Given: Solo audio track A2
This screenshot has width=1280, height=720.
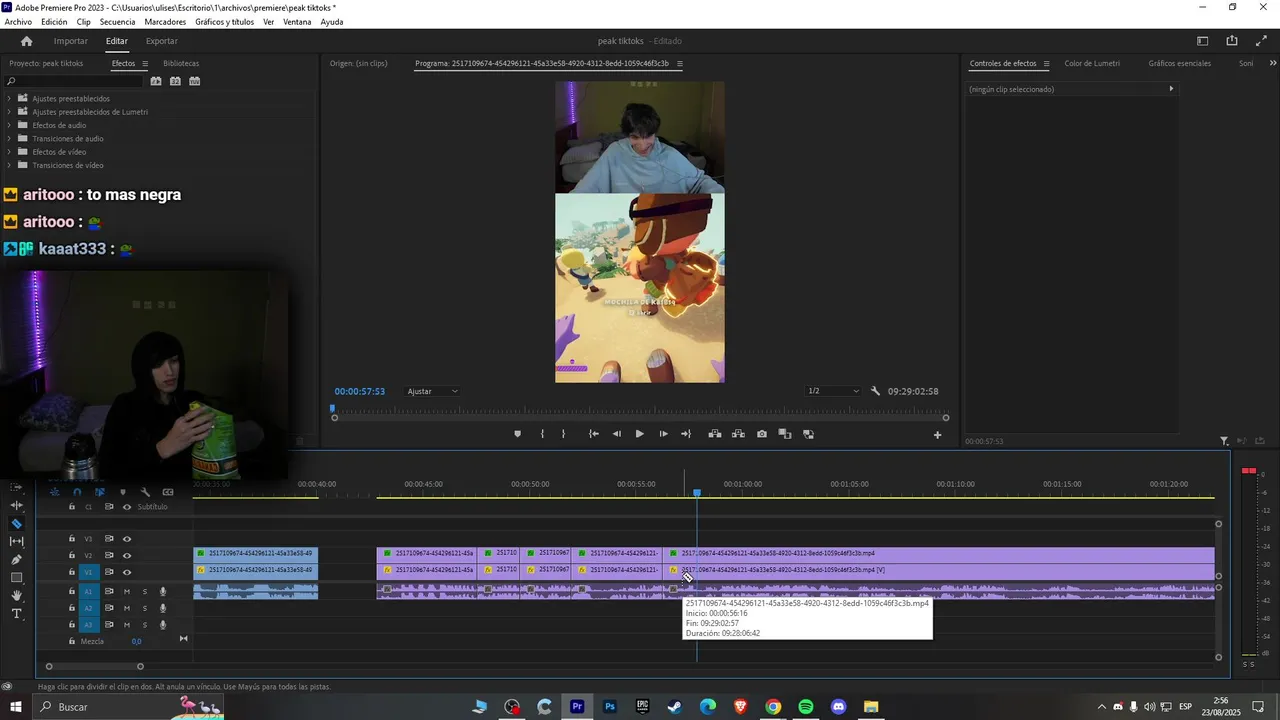Looking at the screenshot, I should [x=144, y=608].
